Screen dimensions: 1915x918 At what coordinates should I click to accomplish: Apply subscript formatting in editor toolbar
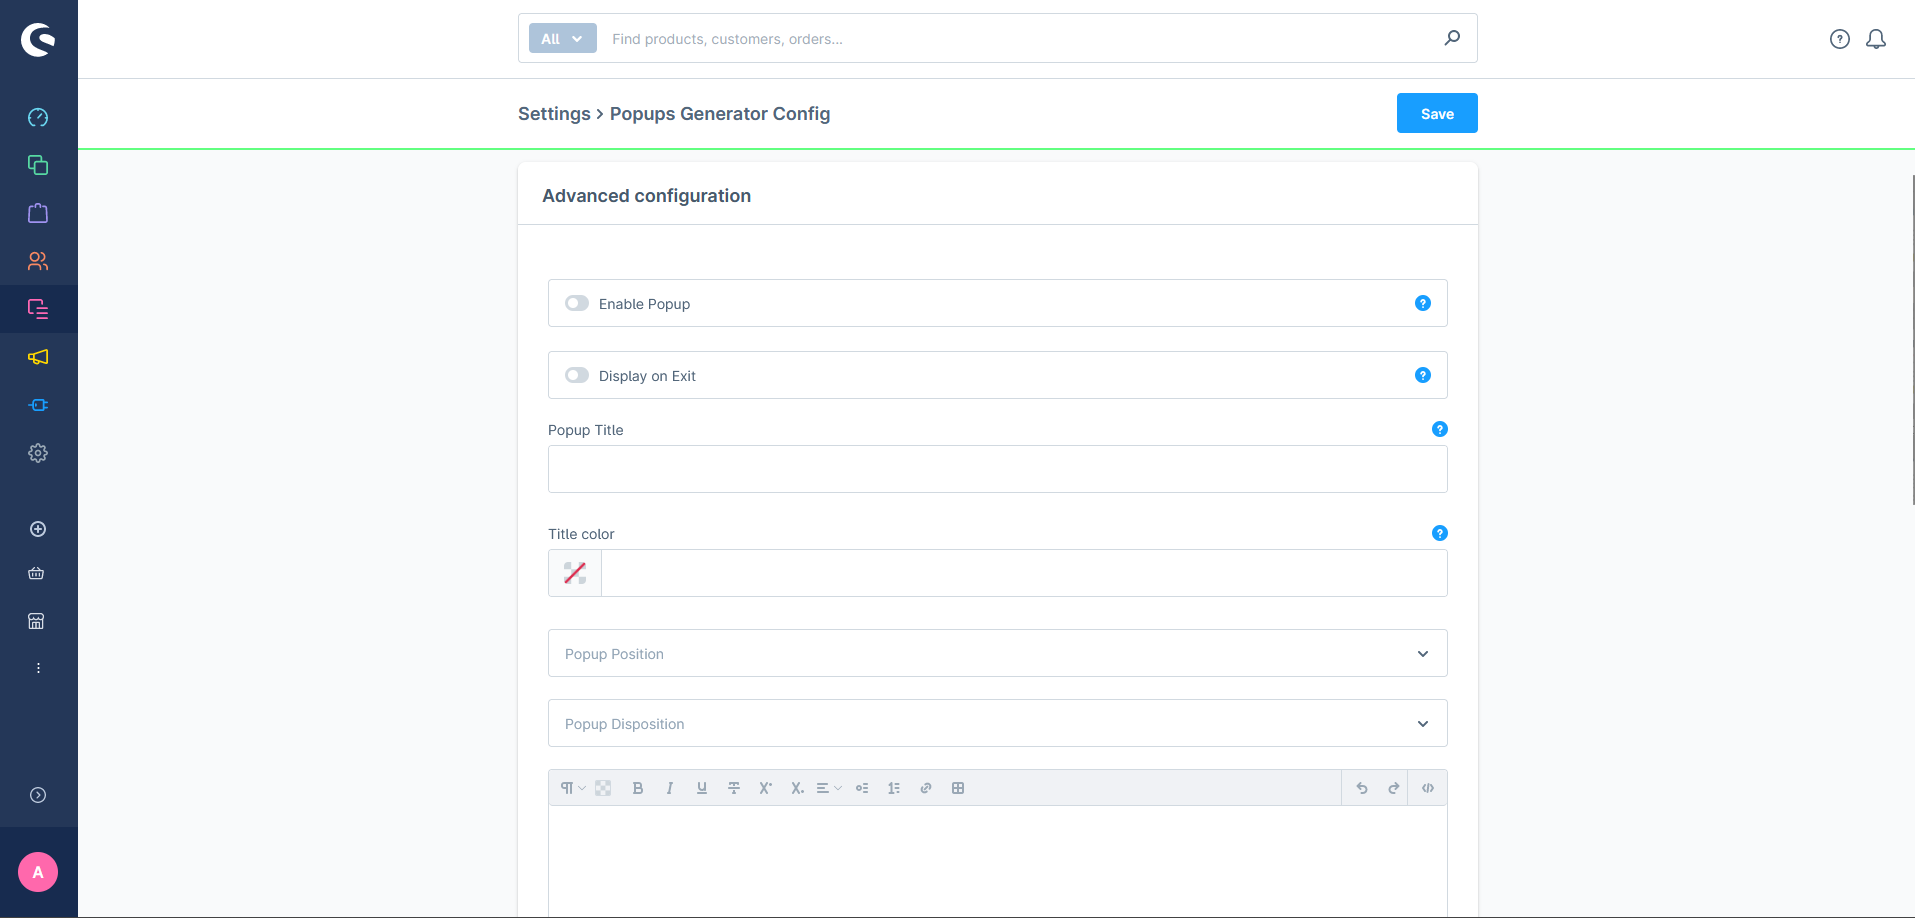(x=797, y=788)
